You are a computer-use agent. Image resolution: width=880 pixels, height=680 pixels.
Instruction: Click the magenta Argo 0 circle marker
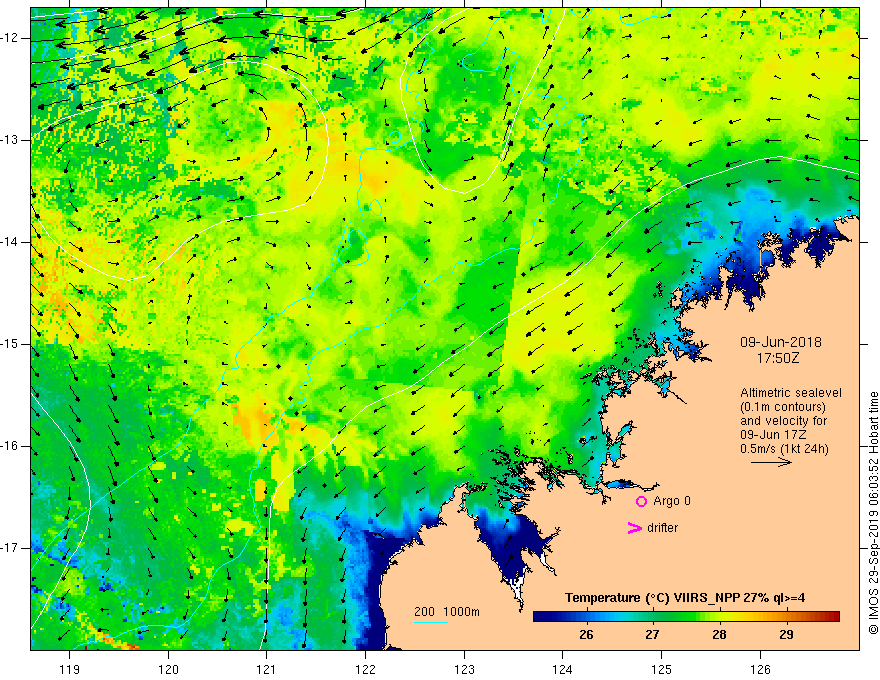click(x=641, y=502)
